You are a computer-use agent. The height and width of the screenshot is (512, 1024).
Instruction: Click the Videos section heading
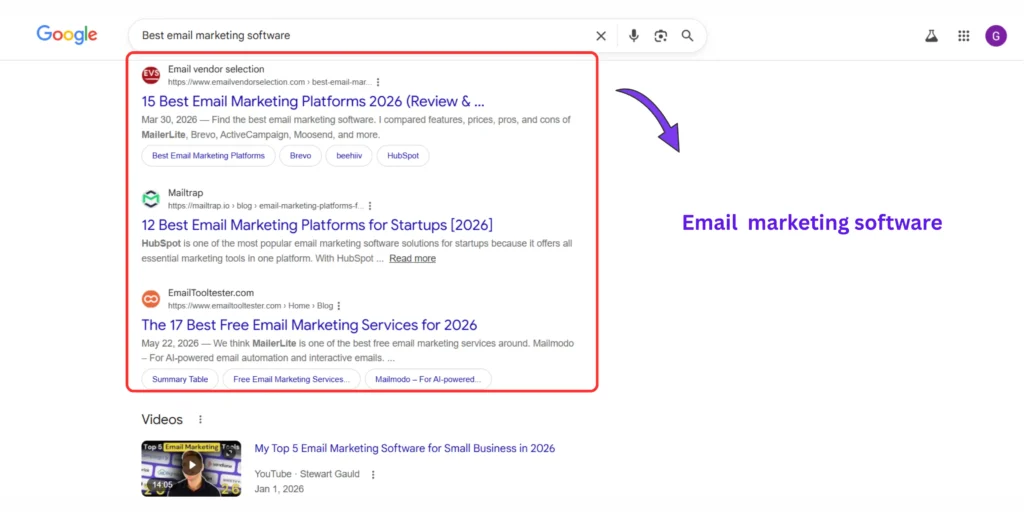point(162,419)
